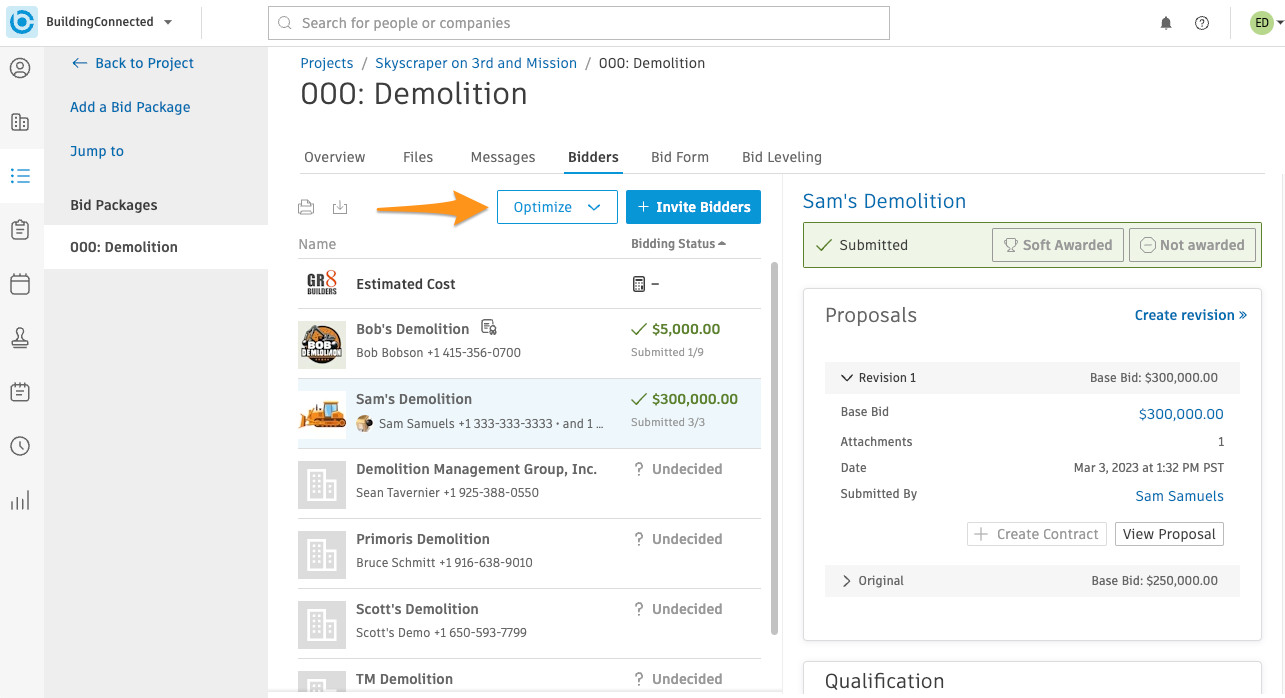Open the bar chart analytics icon in sidebar
Viewport: 1285px width, 698px height.
pyautogui.click(x=20, y=500)
